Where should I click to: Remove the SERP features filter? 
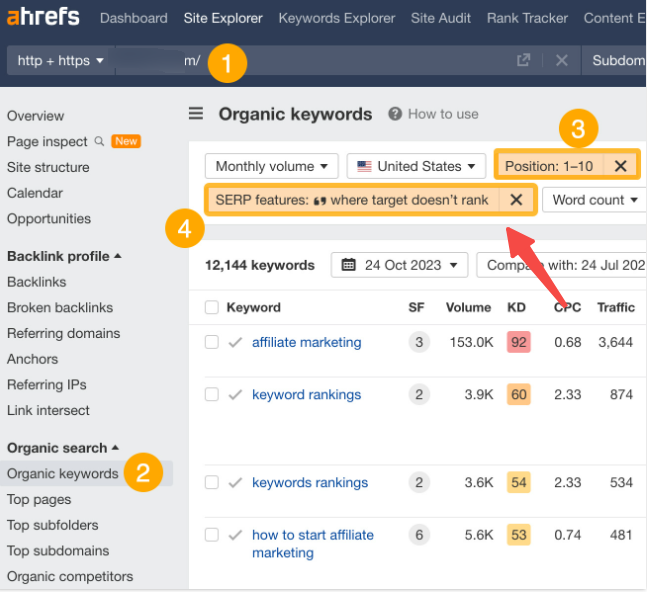coord(516,200)
